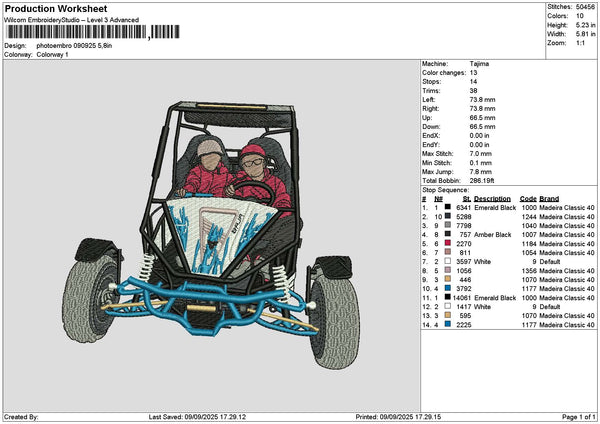
Task: Select the St. column header
Action: tap(467, 199)
